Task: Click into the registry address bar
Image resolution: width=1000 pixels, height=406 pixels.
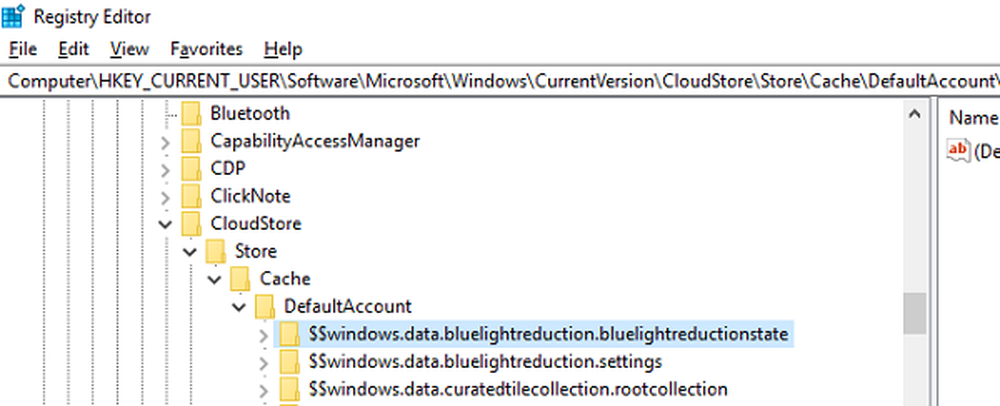Action: (x=500, y=81)
